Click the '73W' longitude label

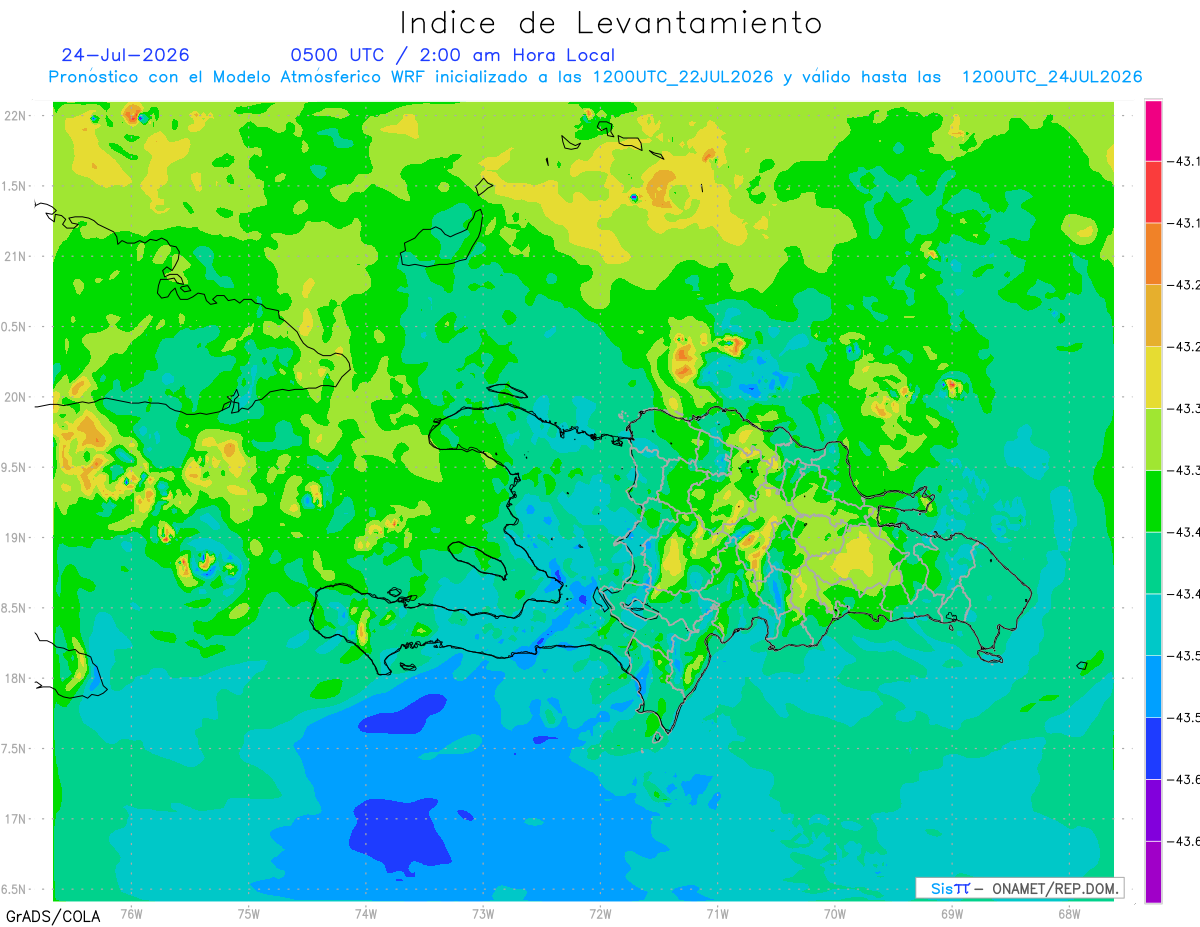click(483, 914)
